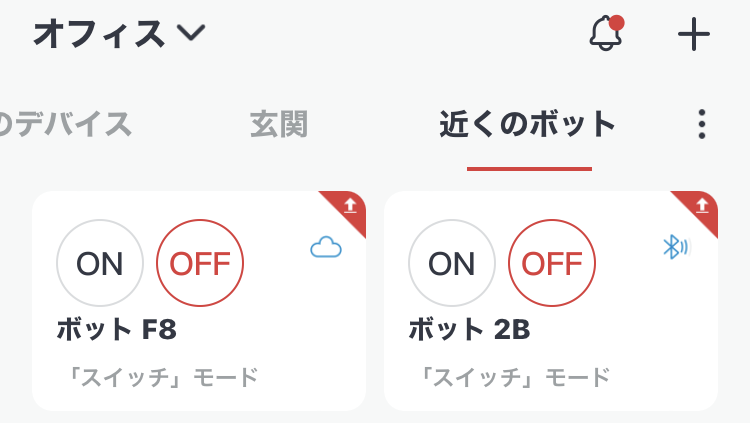Click 「スイッチ」モード label under ボット F8
750x423 pixels.
pyautogui.click(x=158, y=378)
